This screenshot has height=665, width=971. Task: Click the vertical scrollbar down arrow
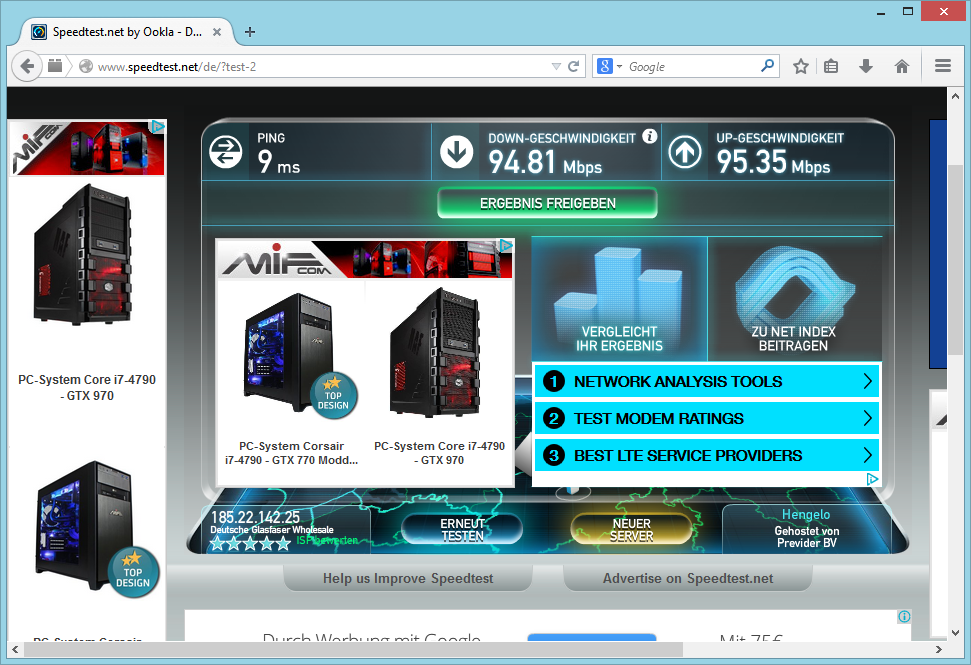pyautogui.click(x=955, y=633)
